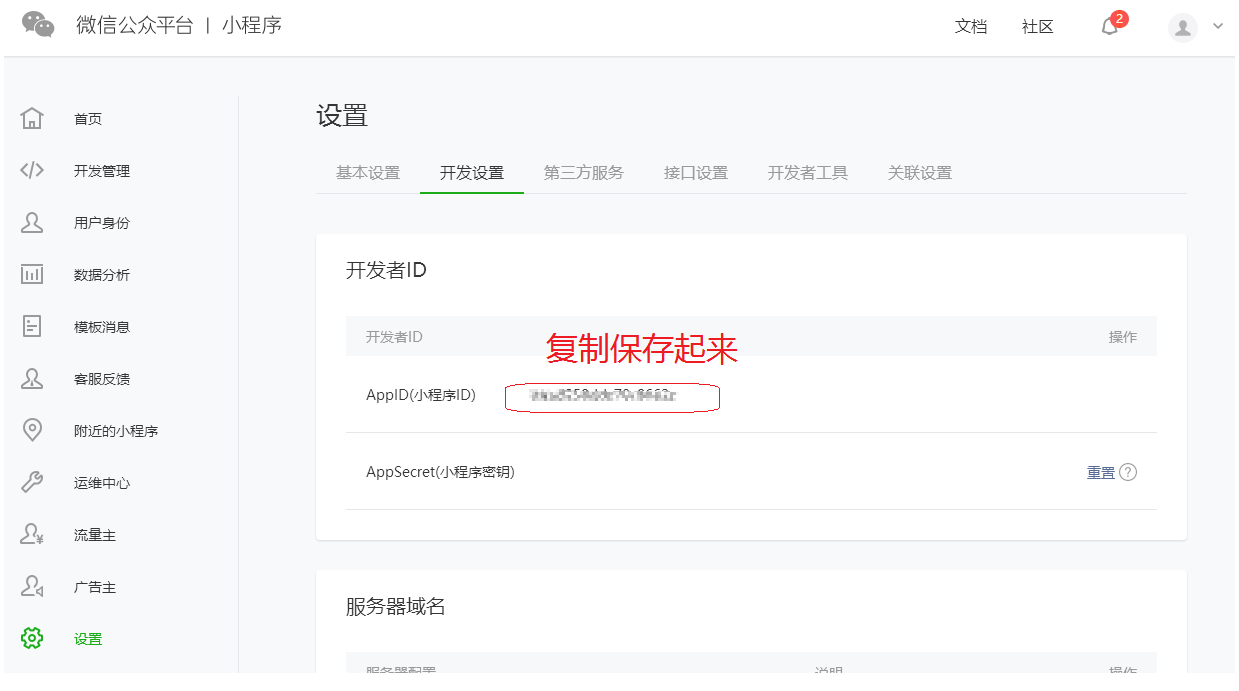Viewport: 1239px width, 691px height.
Task: Switch to the 第三方服务 tab
Action: [x=584, y=173]
